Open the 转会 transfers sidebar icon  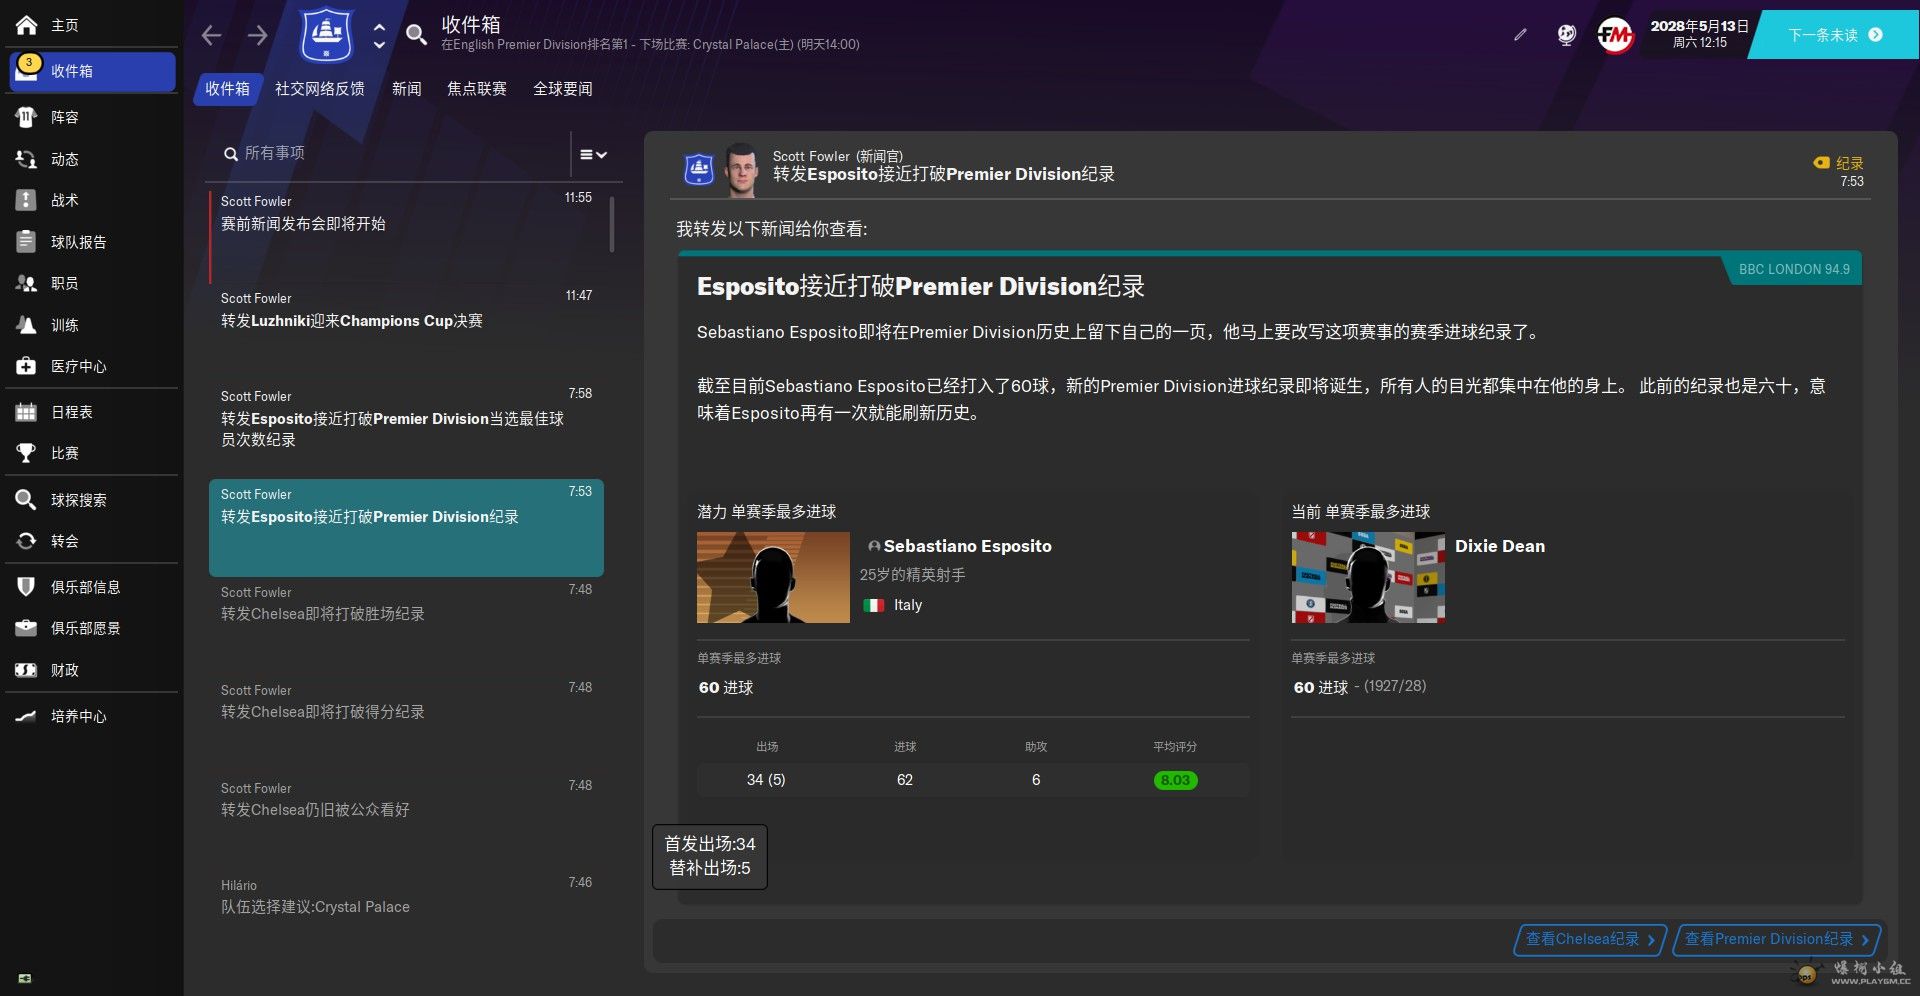(x=26, y=541)
